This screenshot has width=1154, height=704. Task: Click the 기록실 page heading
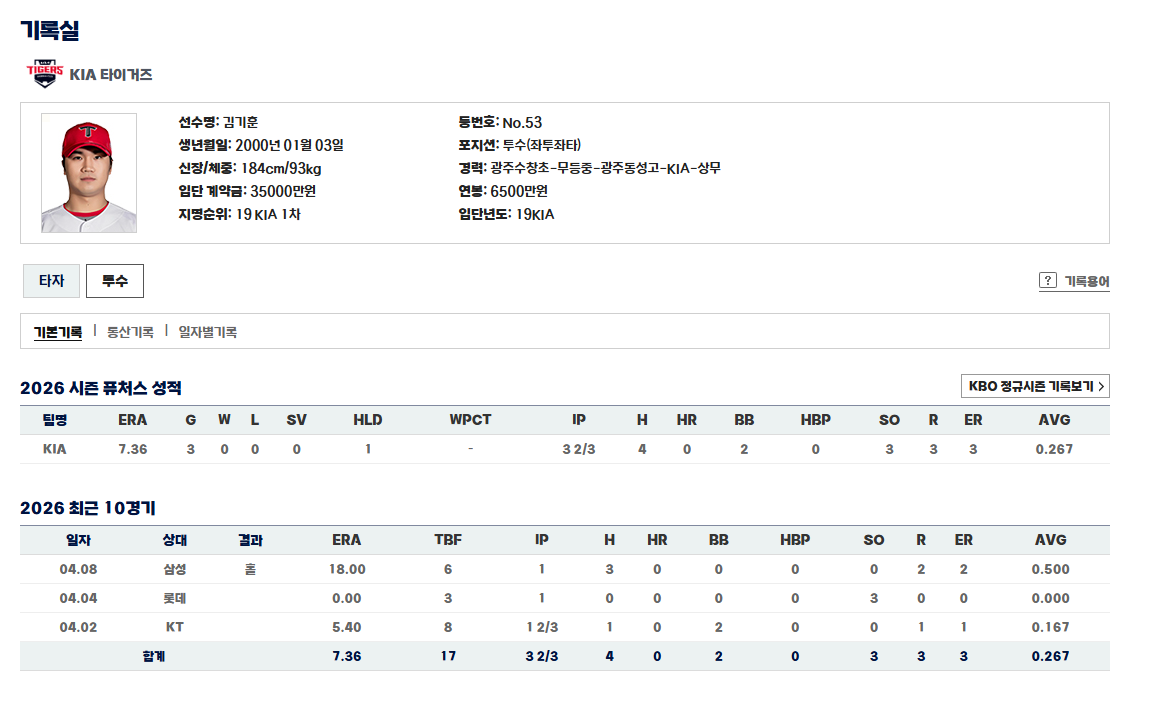[50, 30]
